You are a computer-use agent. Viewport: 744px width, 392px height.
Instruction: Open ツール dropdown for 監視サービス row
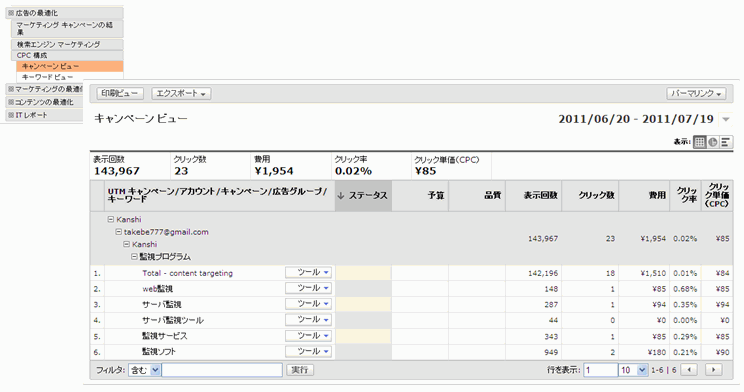pos(308,336)
